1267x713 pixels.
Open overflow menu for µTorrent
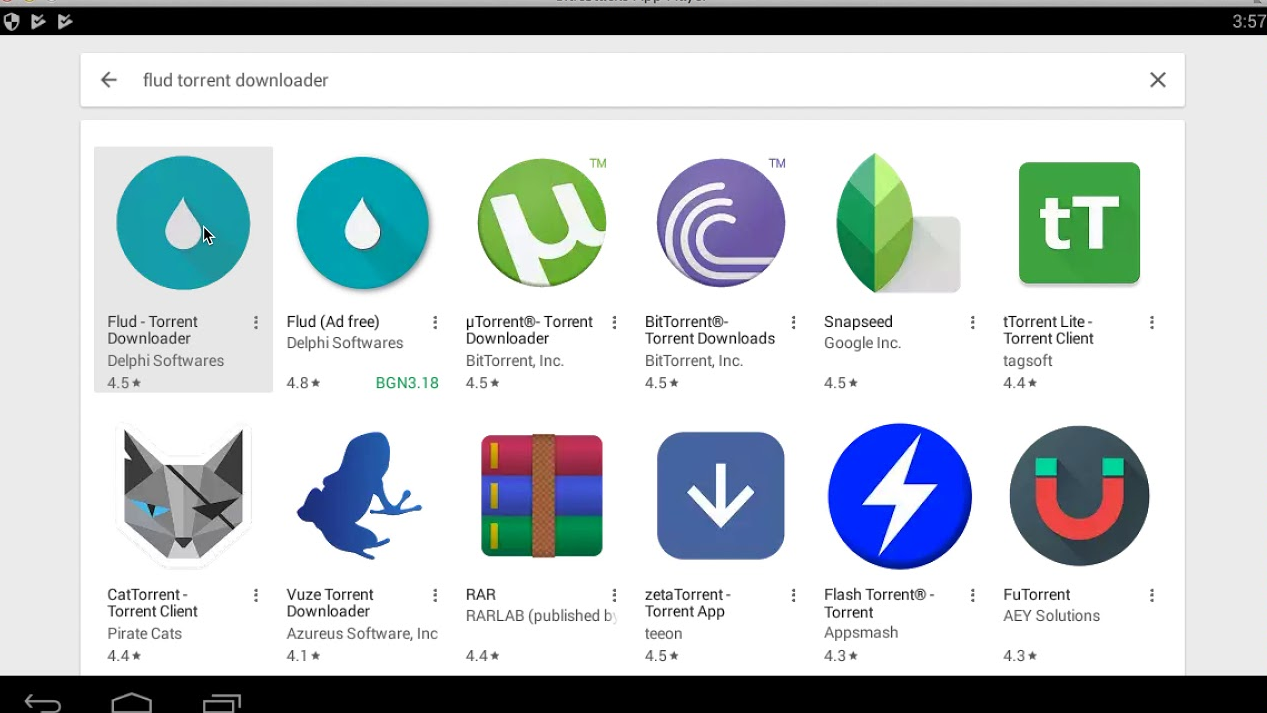click(x=614, y=322)
